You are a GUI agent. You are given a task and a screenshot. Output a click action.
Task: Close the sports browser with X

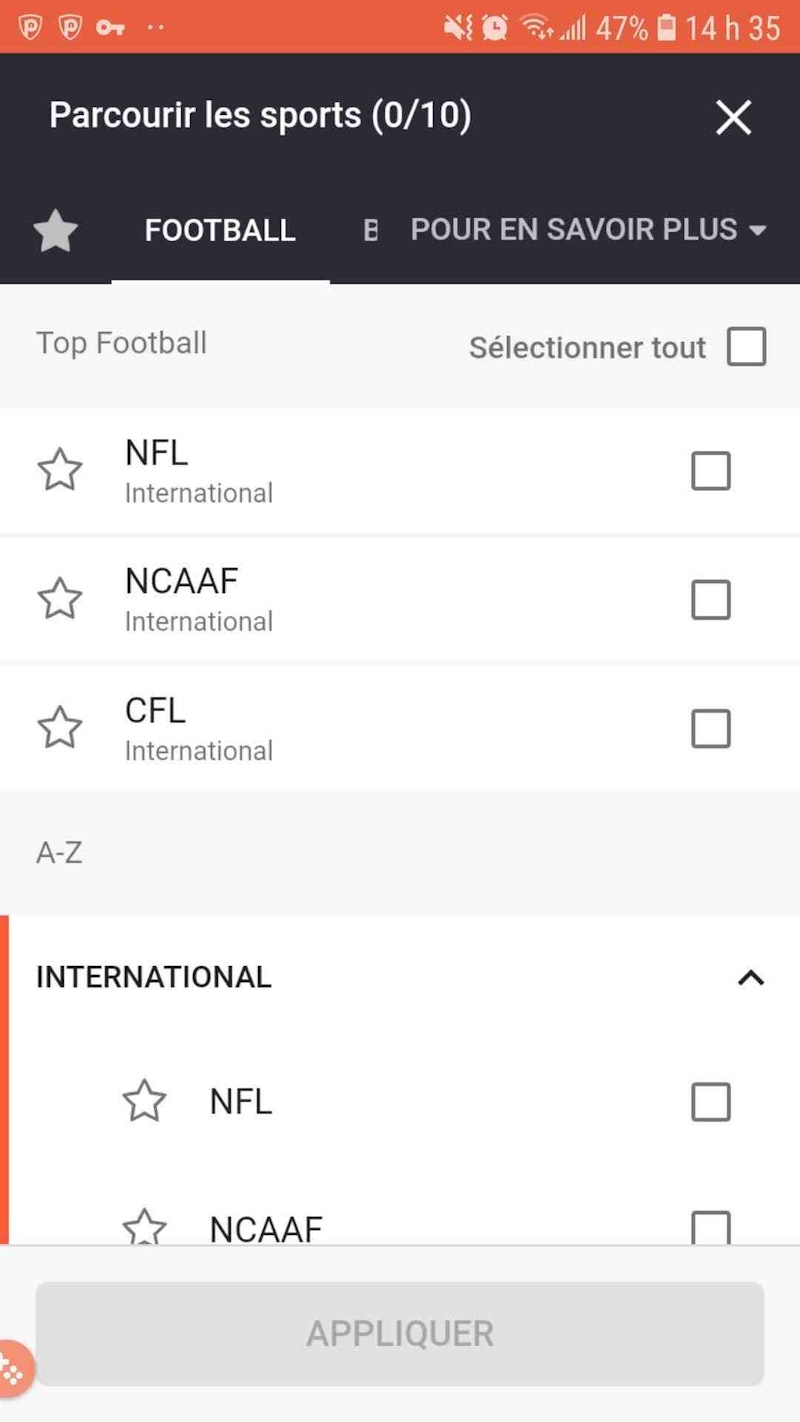(x=733, y=118)
